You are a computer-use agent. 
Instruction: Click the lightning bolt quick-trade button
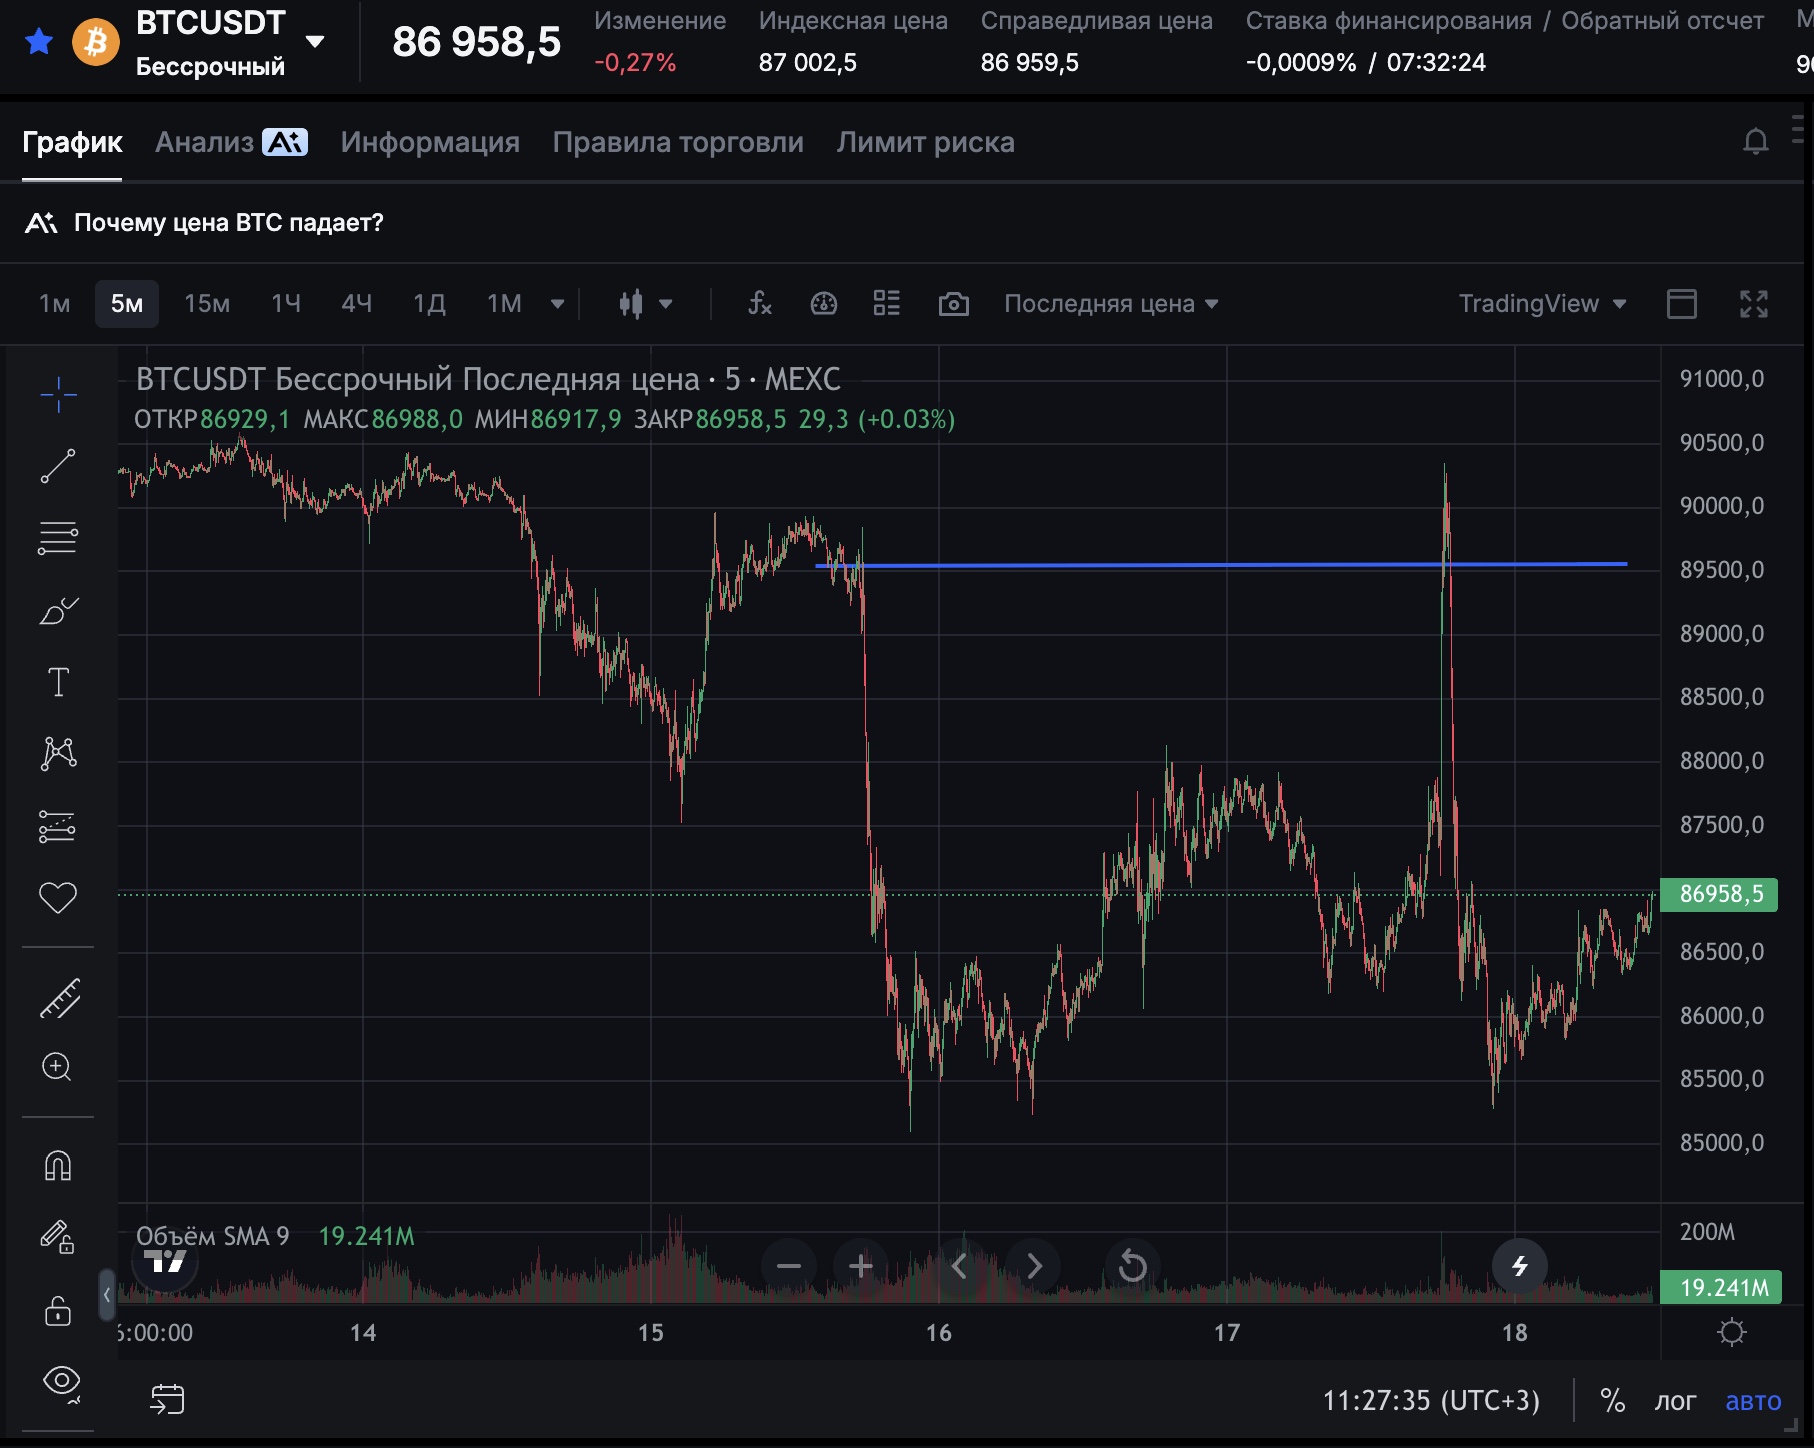[1519, 1266]
